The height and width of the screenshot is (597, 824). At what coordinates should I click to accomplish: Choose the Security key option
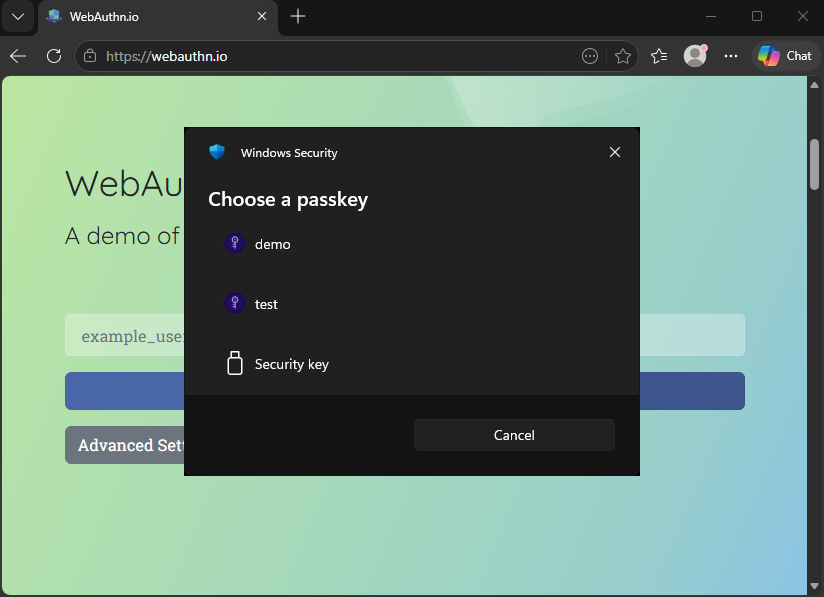pos(411,364)
